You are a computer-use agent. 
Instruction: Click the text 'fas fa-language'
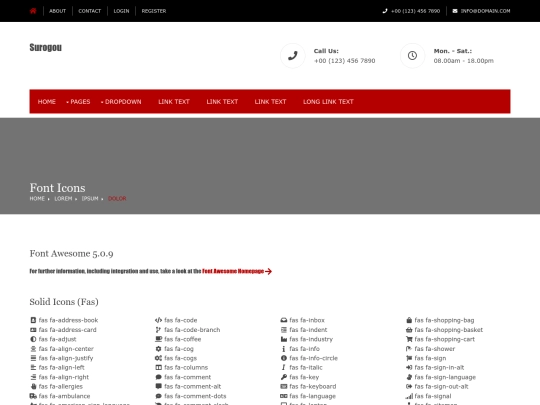click(x=312, y=396)
